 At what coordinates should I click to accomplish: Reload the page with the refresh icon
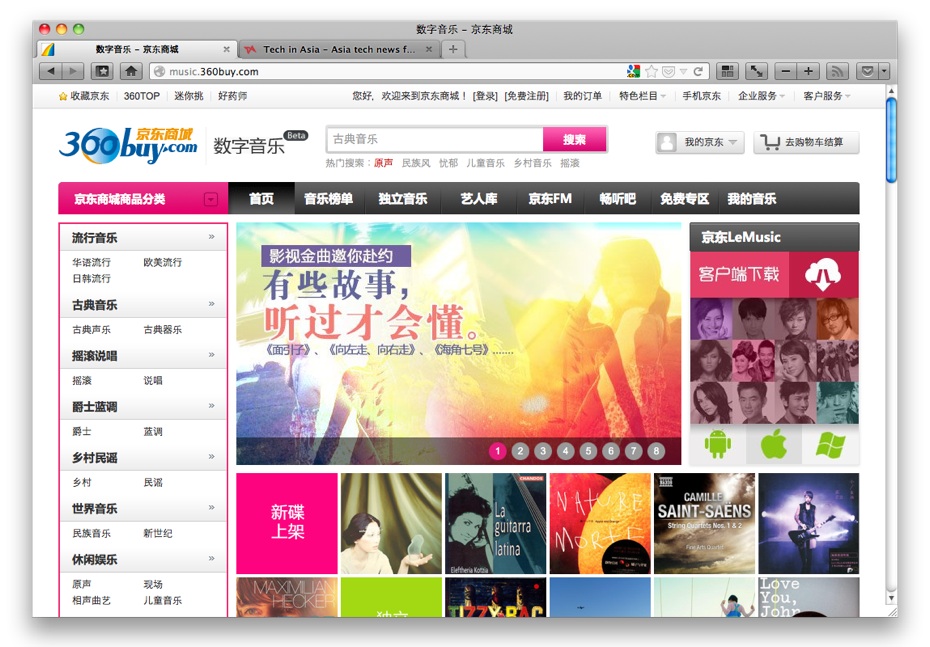click(x=698, y=72)
